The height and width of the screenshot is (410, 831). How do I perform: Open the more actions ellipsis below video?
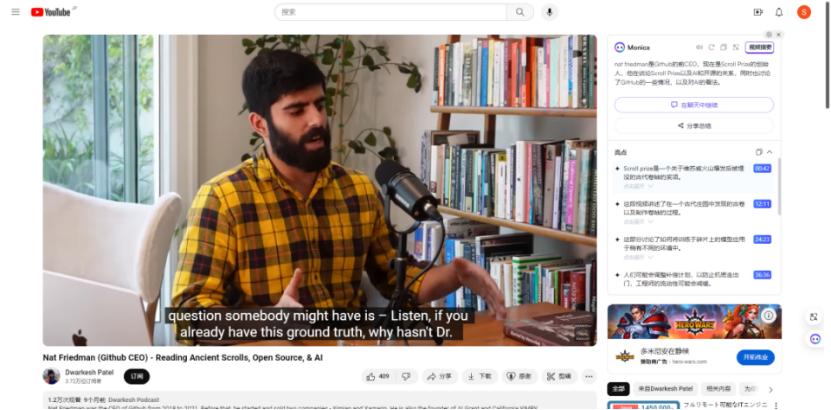click(x=589, y=377)
